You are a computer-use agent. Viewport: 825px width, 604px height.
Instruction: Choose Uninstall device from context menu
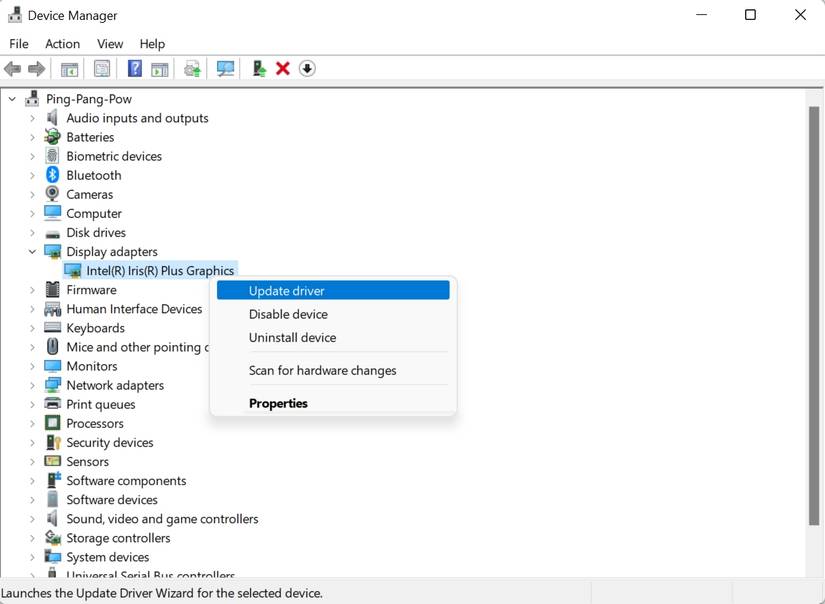pyautogui.click(x=333, y=337)
